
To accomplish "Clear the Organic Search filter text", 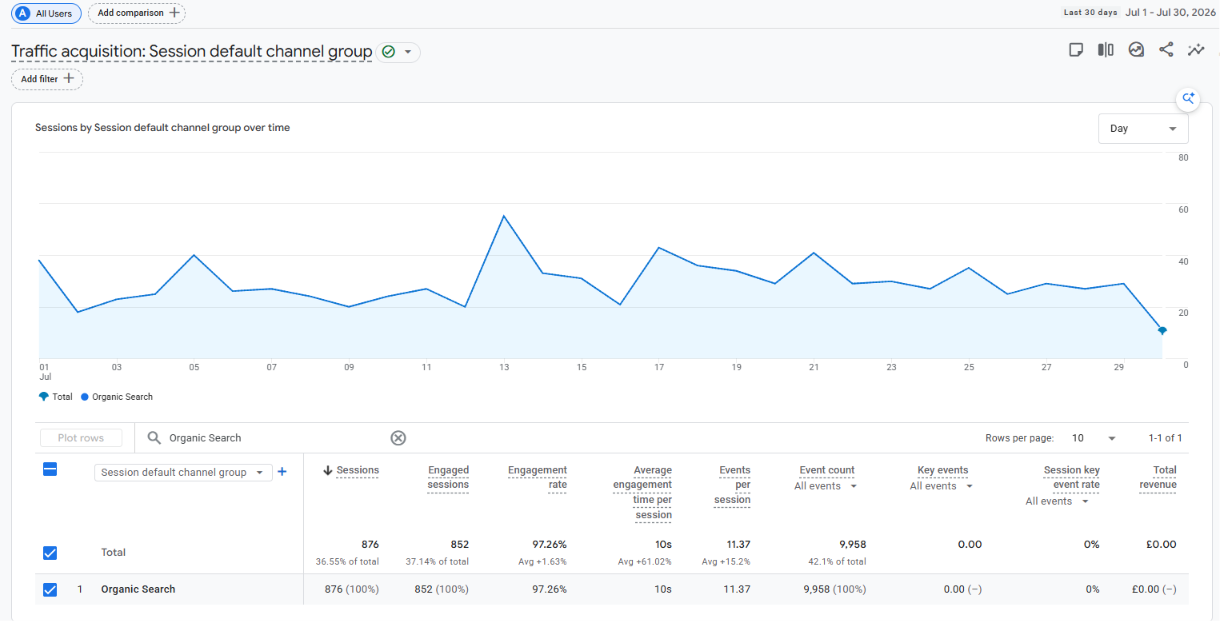I will tap(398, 438).
